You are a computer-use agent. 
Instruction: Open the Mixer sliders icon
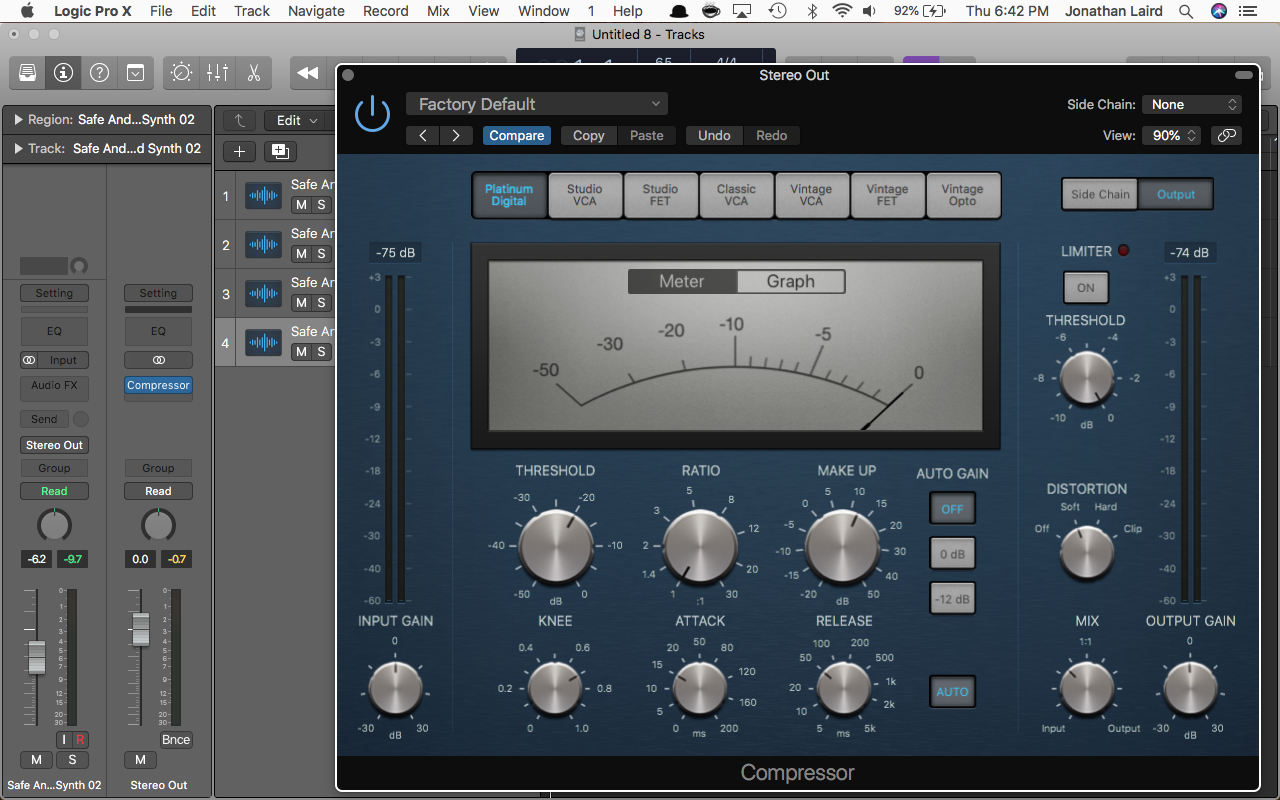tap(217, 73)
